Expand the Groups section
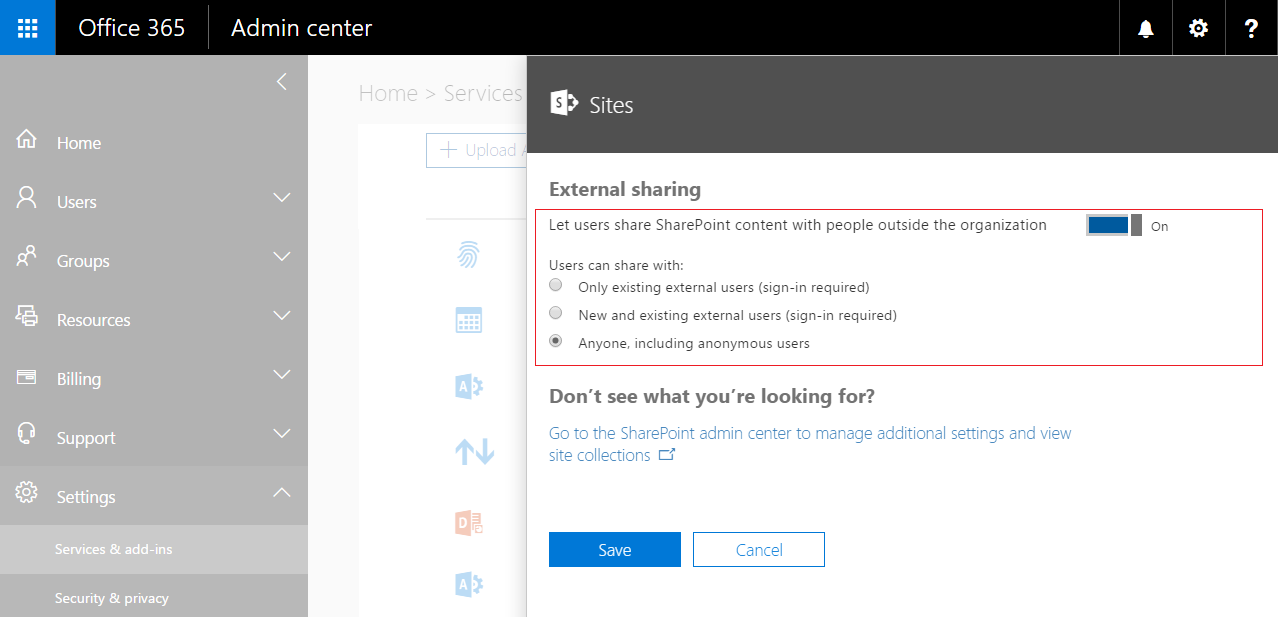 [283, 260]
